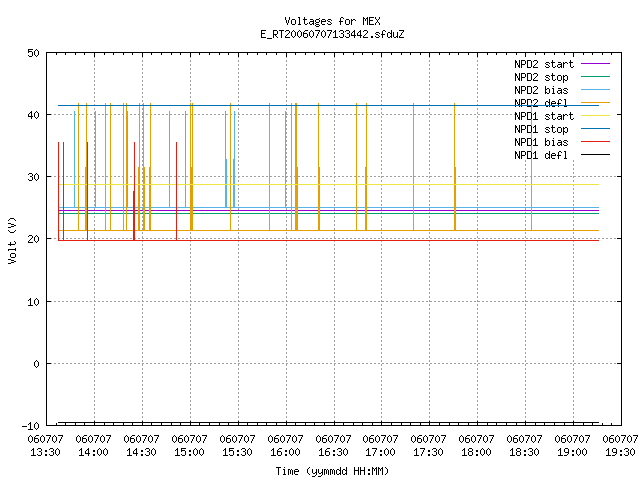Click the 'NPD1 stop' legend label
The width and height of the screenshot is (640, 480).
click(541, 129)
